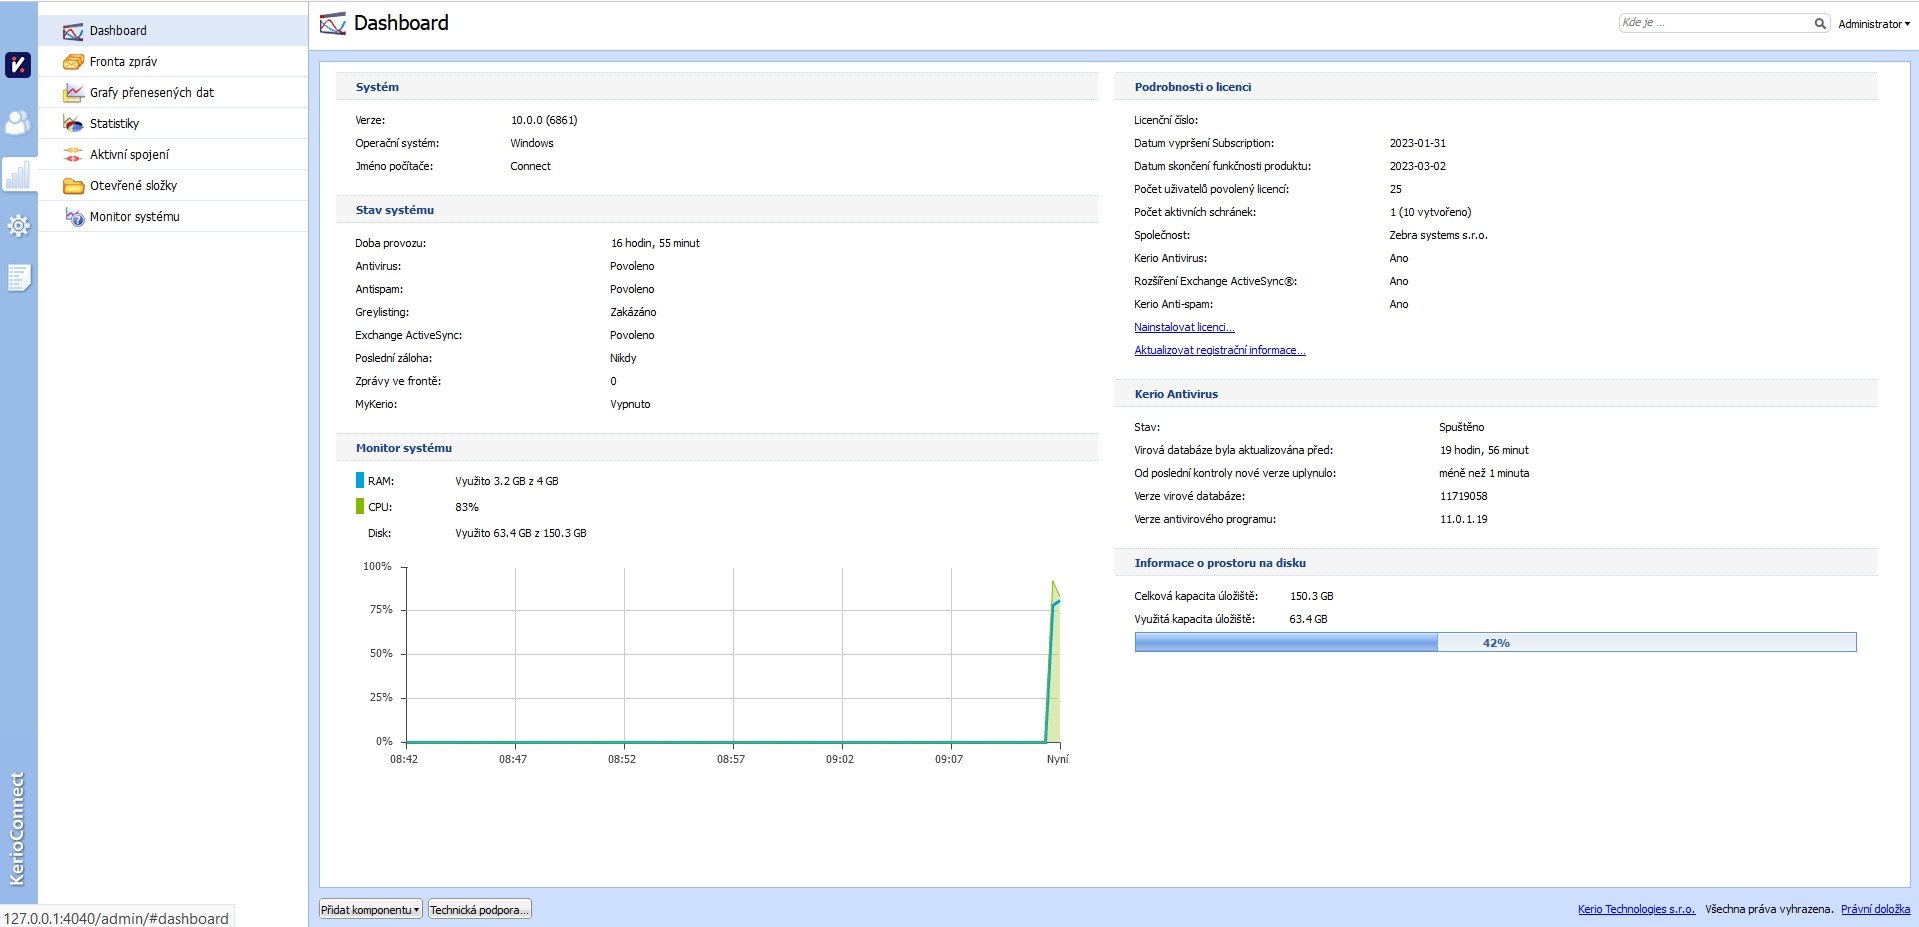Viewport: 1919px width, 927px height.
Task: Open the Právní doložka link
Action: [x=1875, y=910]
